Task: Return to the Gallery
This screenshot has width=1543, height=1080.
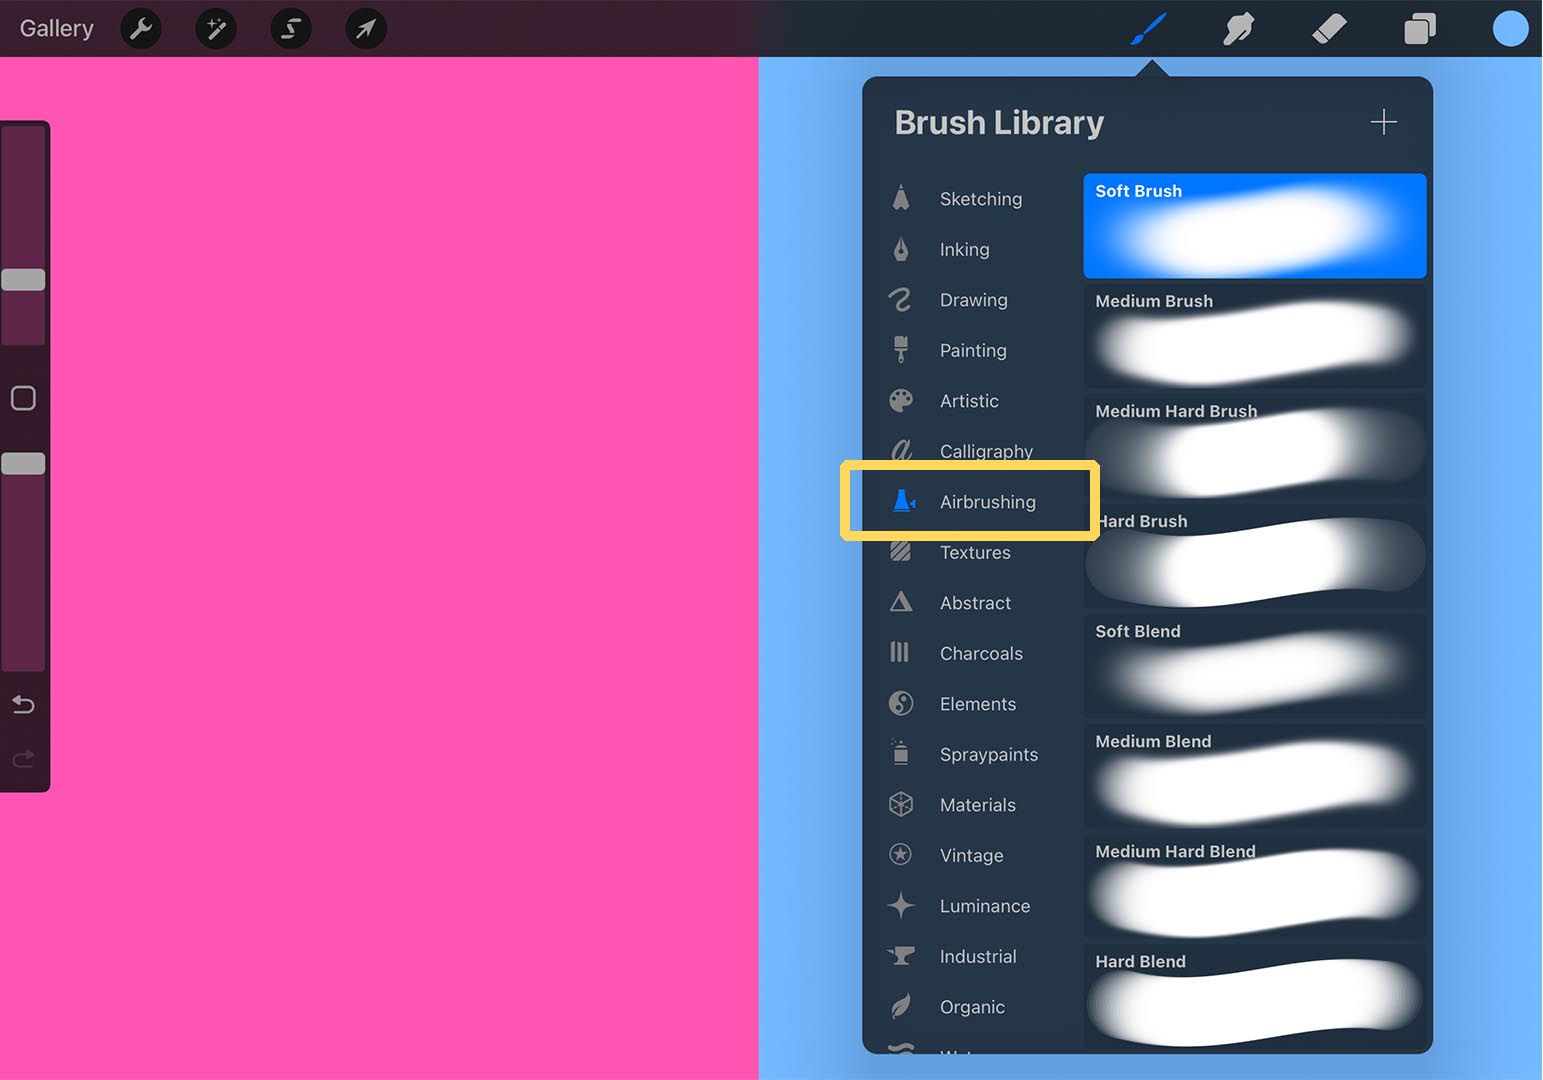Action: 57,29
